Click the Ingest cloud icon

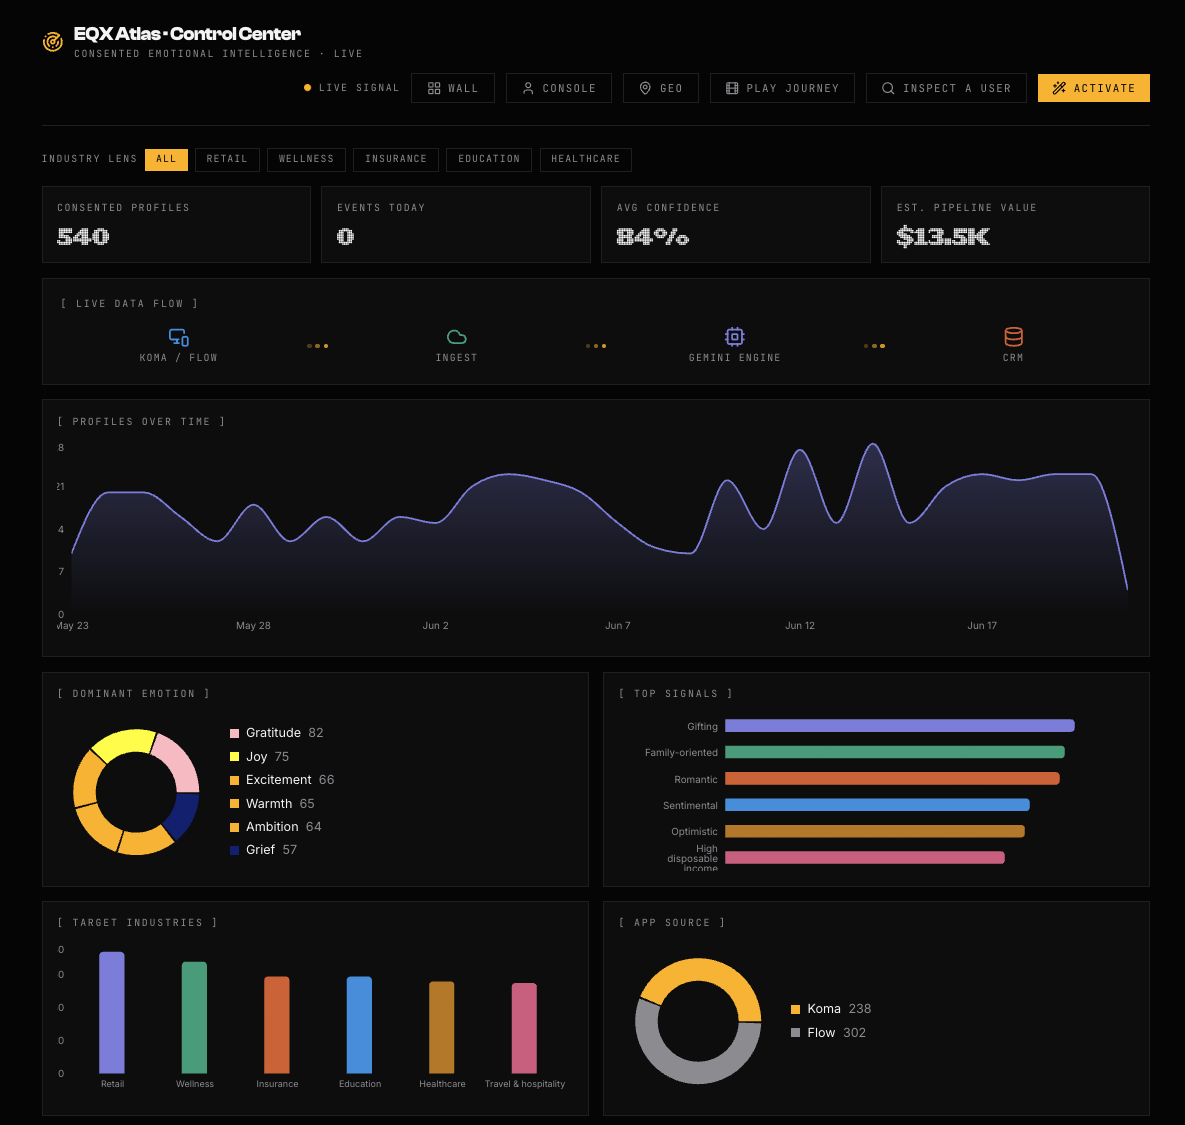pos(456,337)
